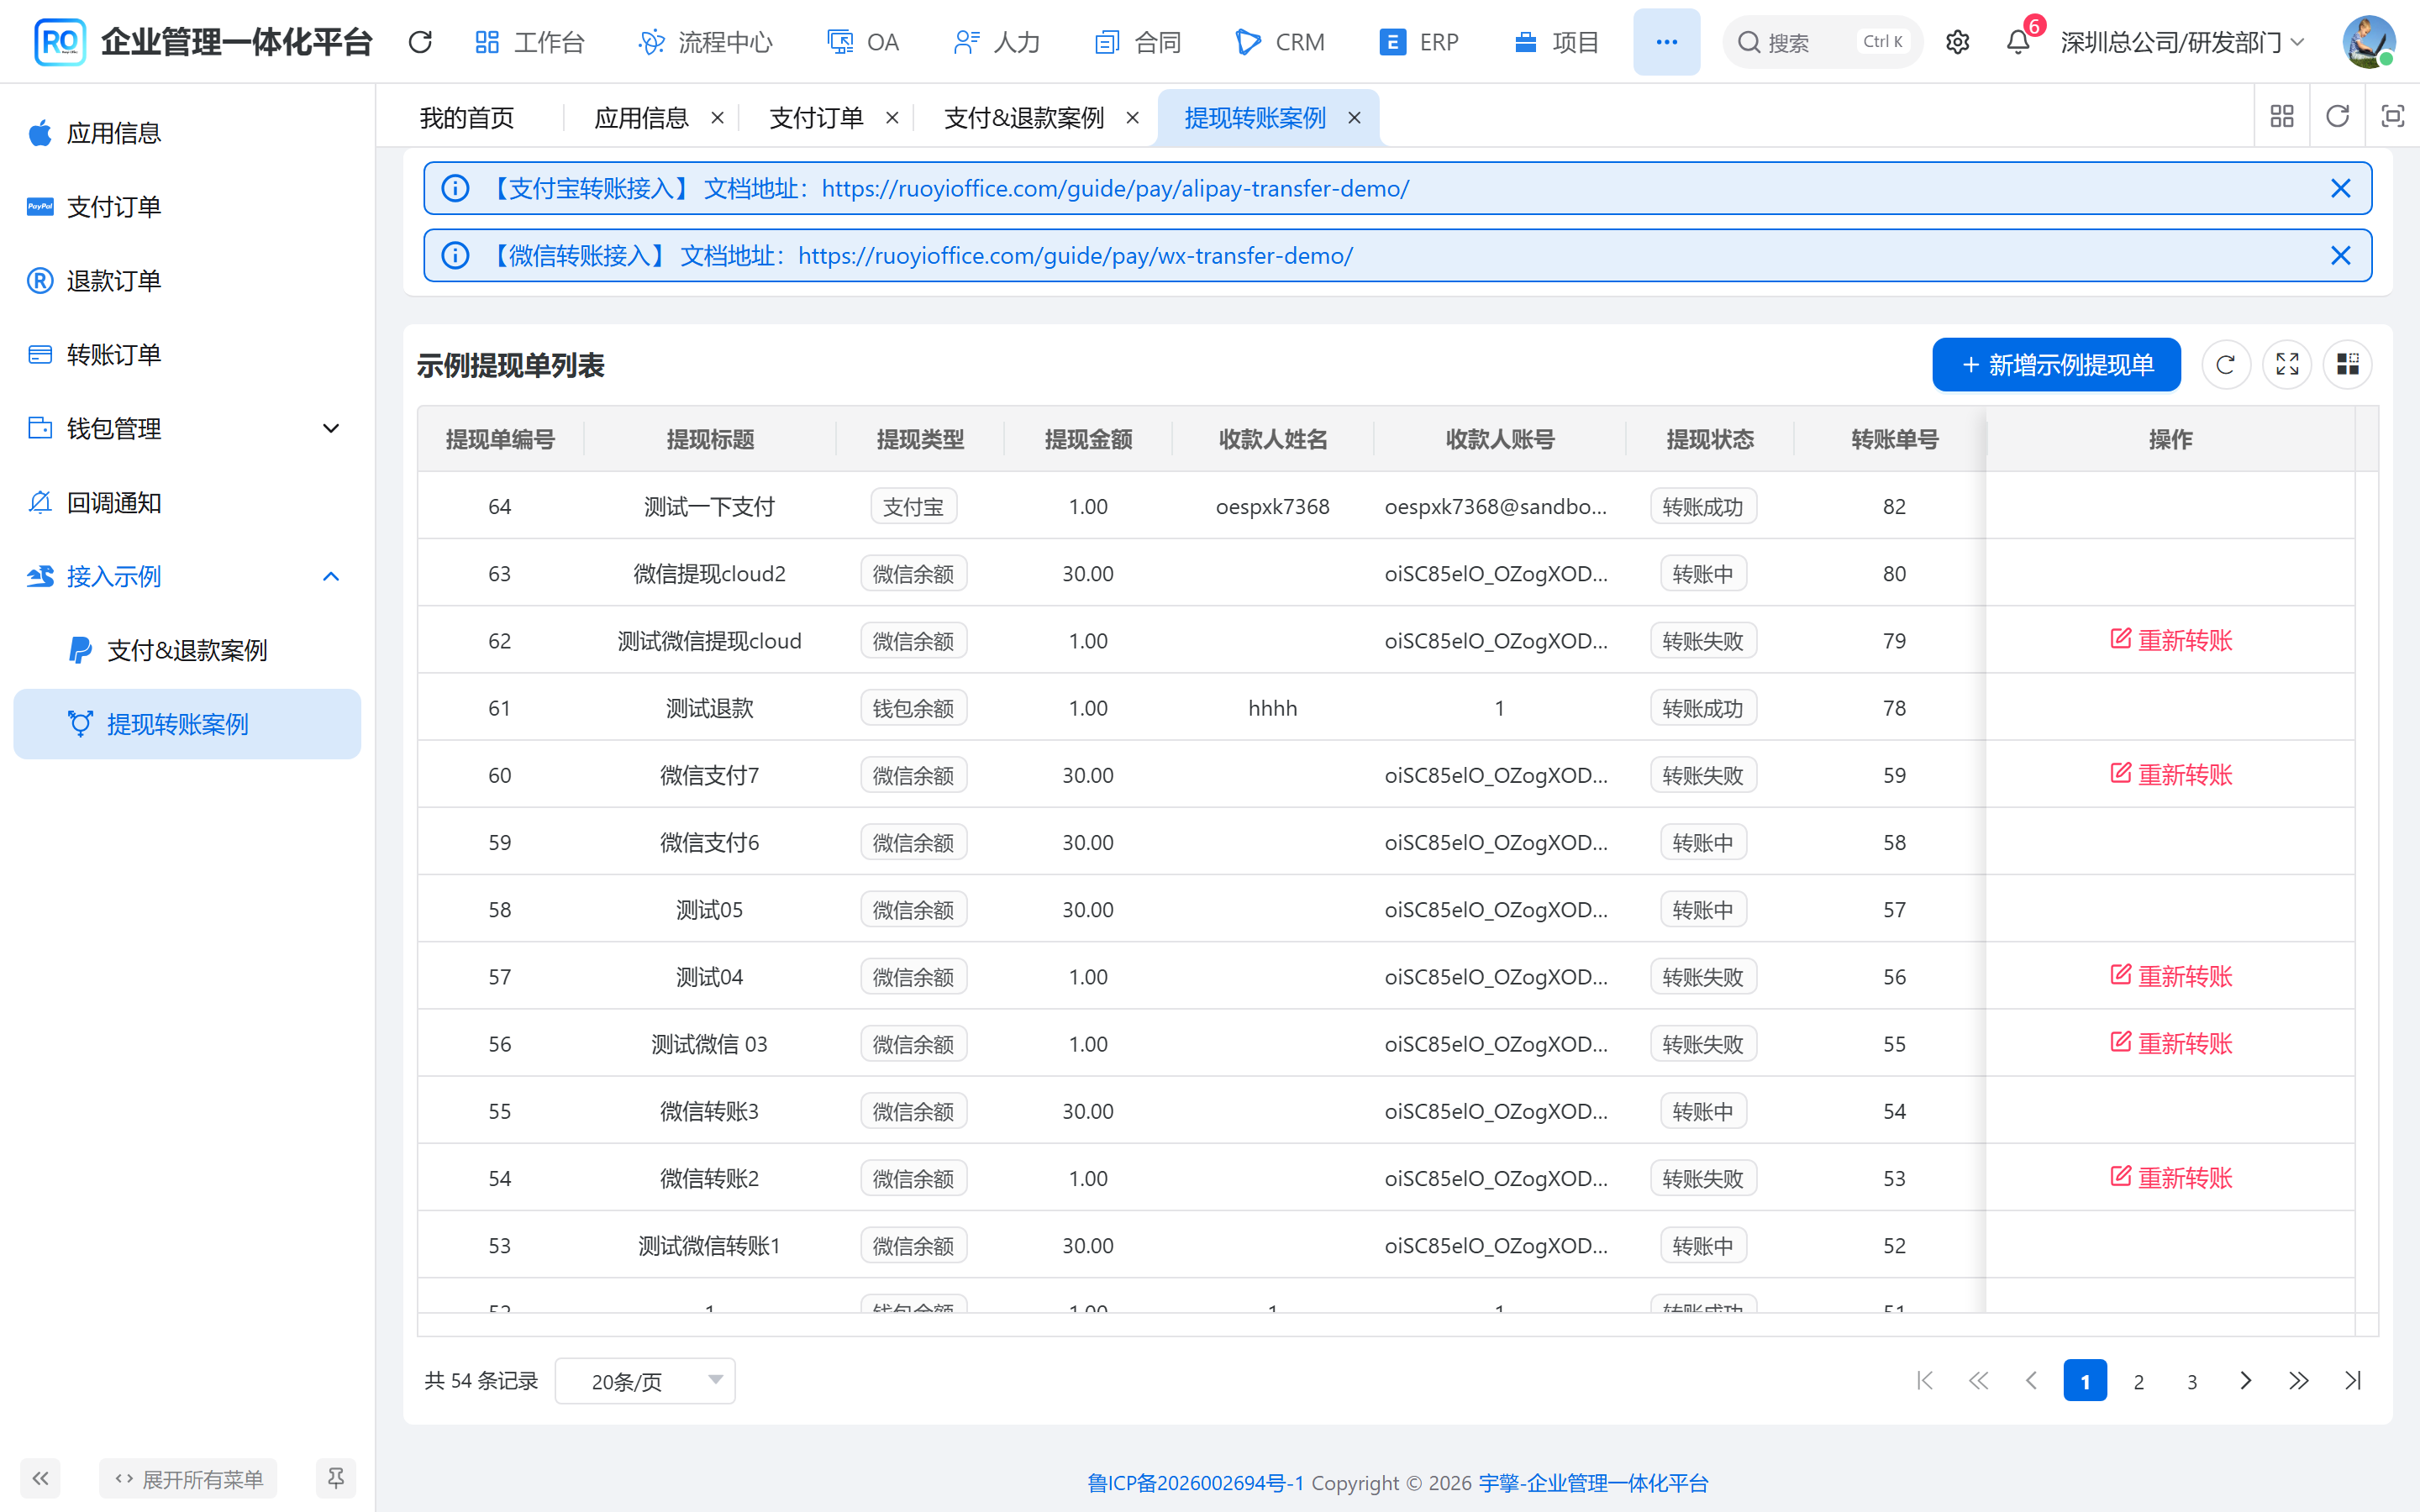Close the 支付订单 tab
The height and width of the screenshot is (1512, 2420).
tap(892, 117)
